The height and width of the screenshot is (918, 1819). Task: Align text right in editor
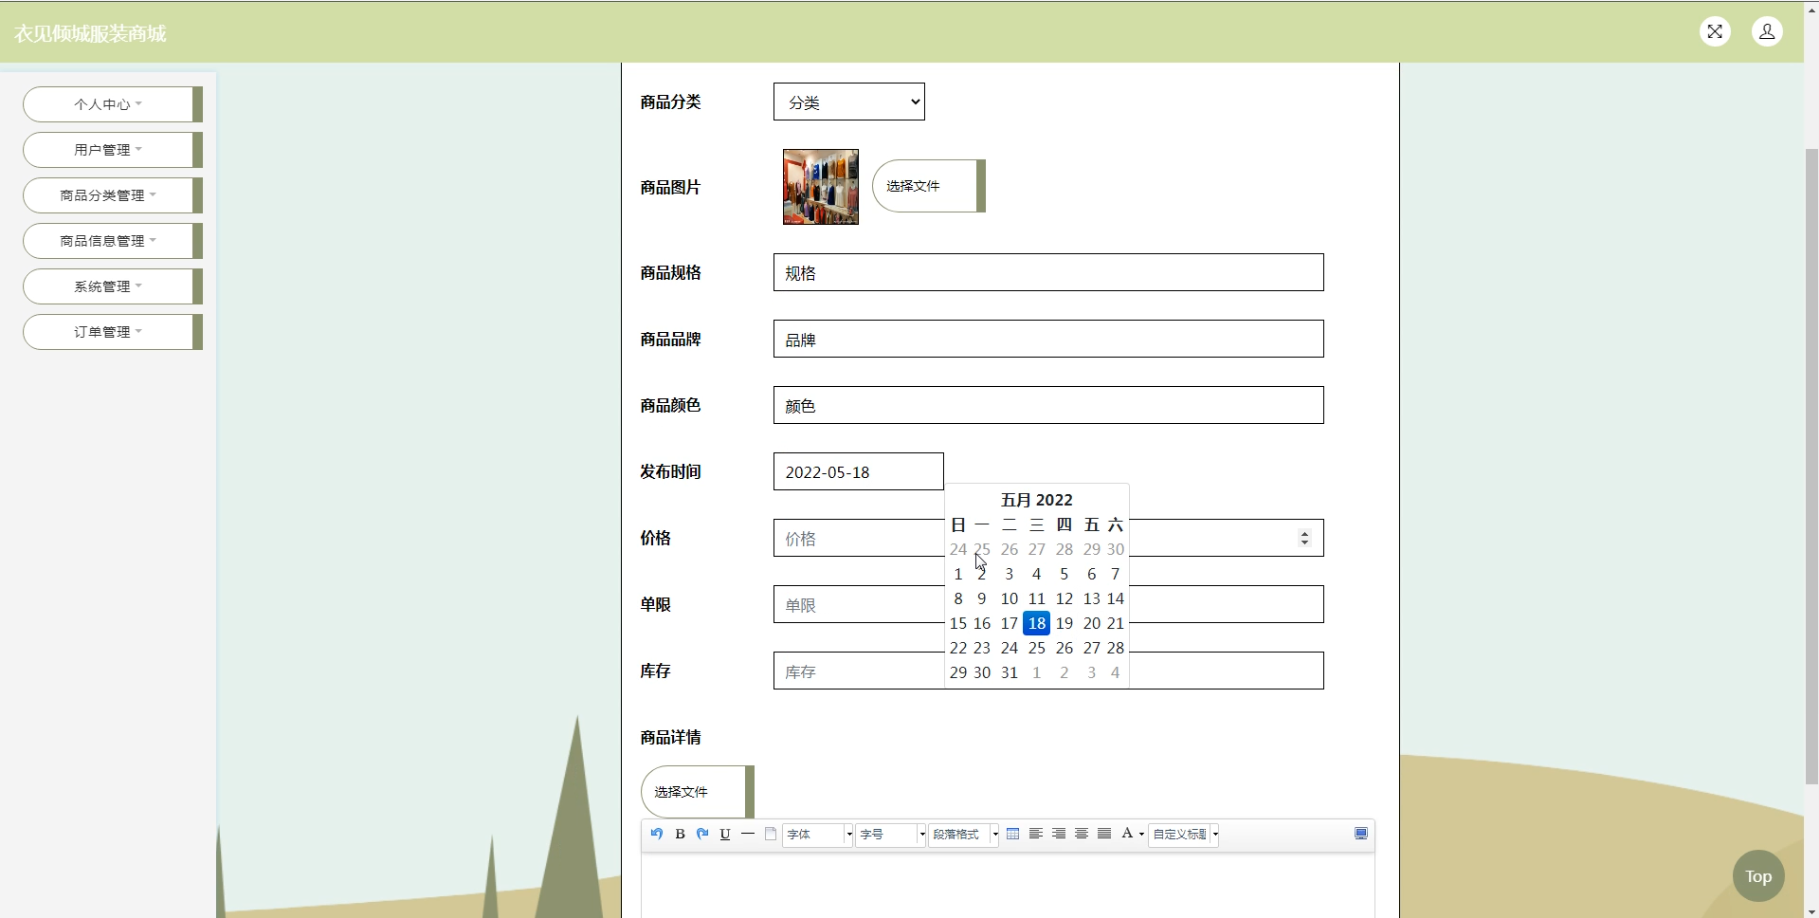pos(1059,834)
